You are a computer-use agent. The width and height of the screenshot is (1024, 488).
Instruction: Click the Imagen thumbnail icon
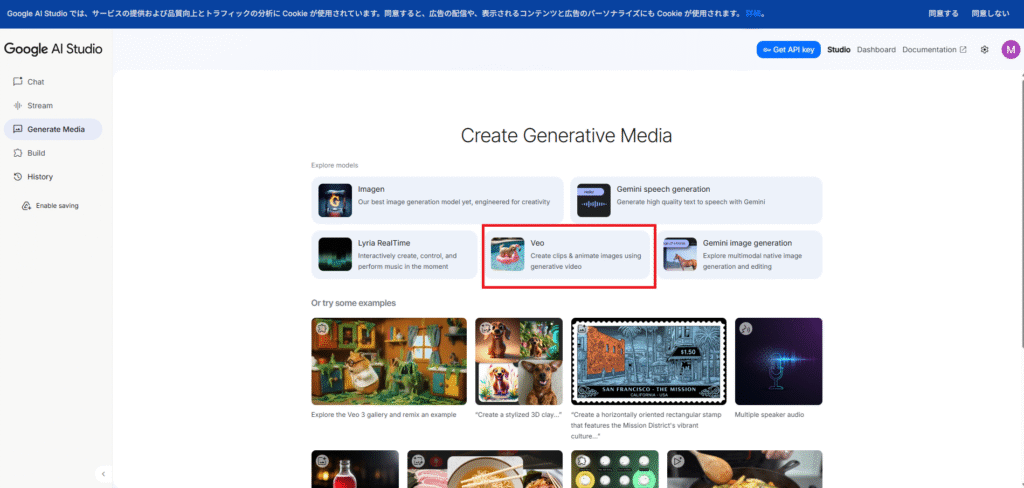point(335,201)
